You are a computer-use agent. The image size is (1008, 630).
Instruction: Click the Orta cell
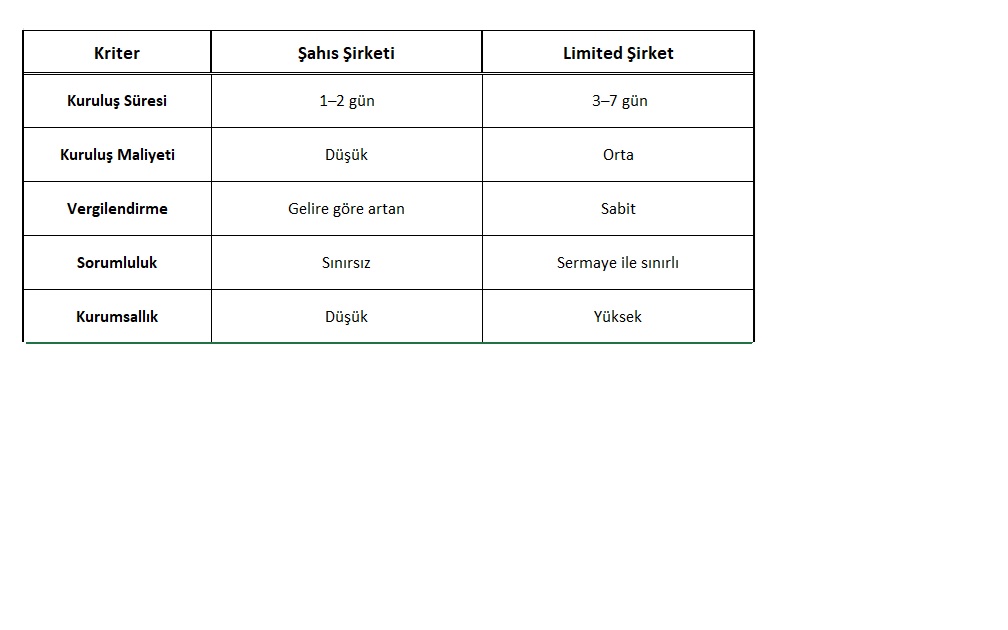[x=618, y=155]
